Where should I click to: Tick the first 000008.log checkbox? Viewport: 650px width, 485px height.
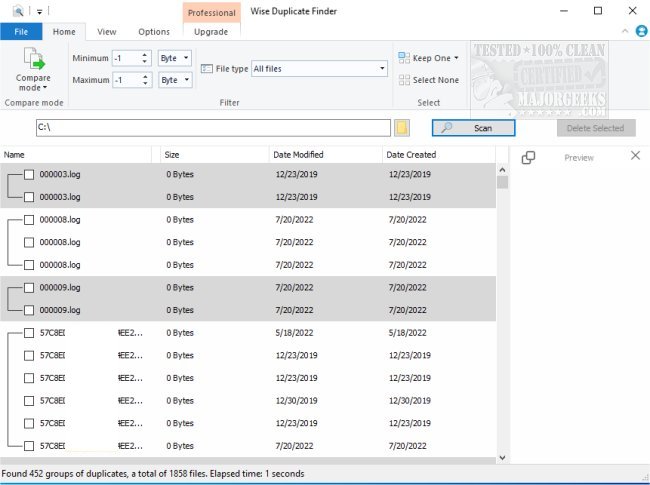point(29,219)
